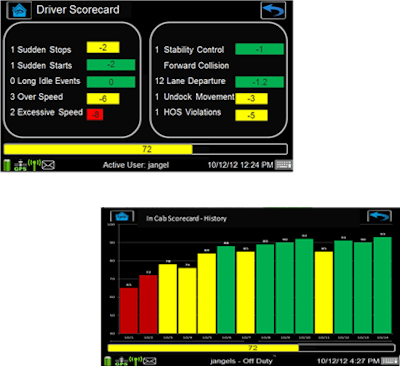This screenshot has height=366, width=400.
Task: Click 'Active User: jangel' status text
Action: [136, 165]
